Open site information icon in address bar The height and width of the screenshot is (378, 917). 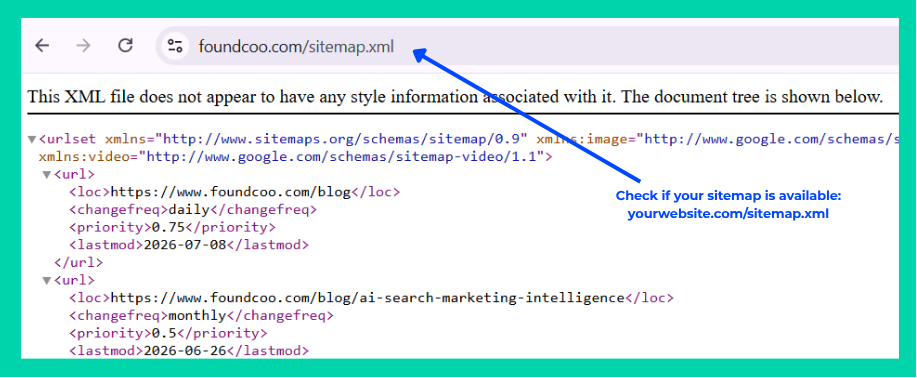pos(175,46)
